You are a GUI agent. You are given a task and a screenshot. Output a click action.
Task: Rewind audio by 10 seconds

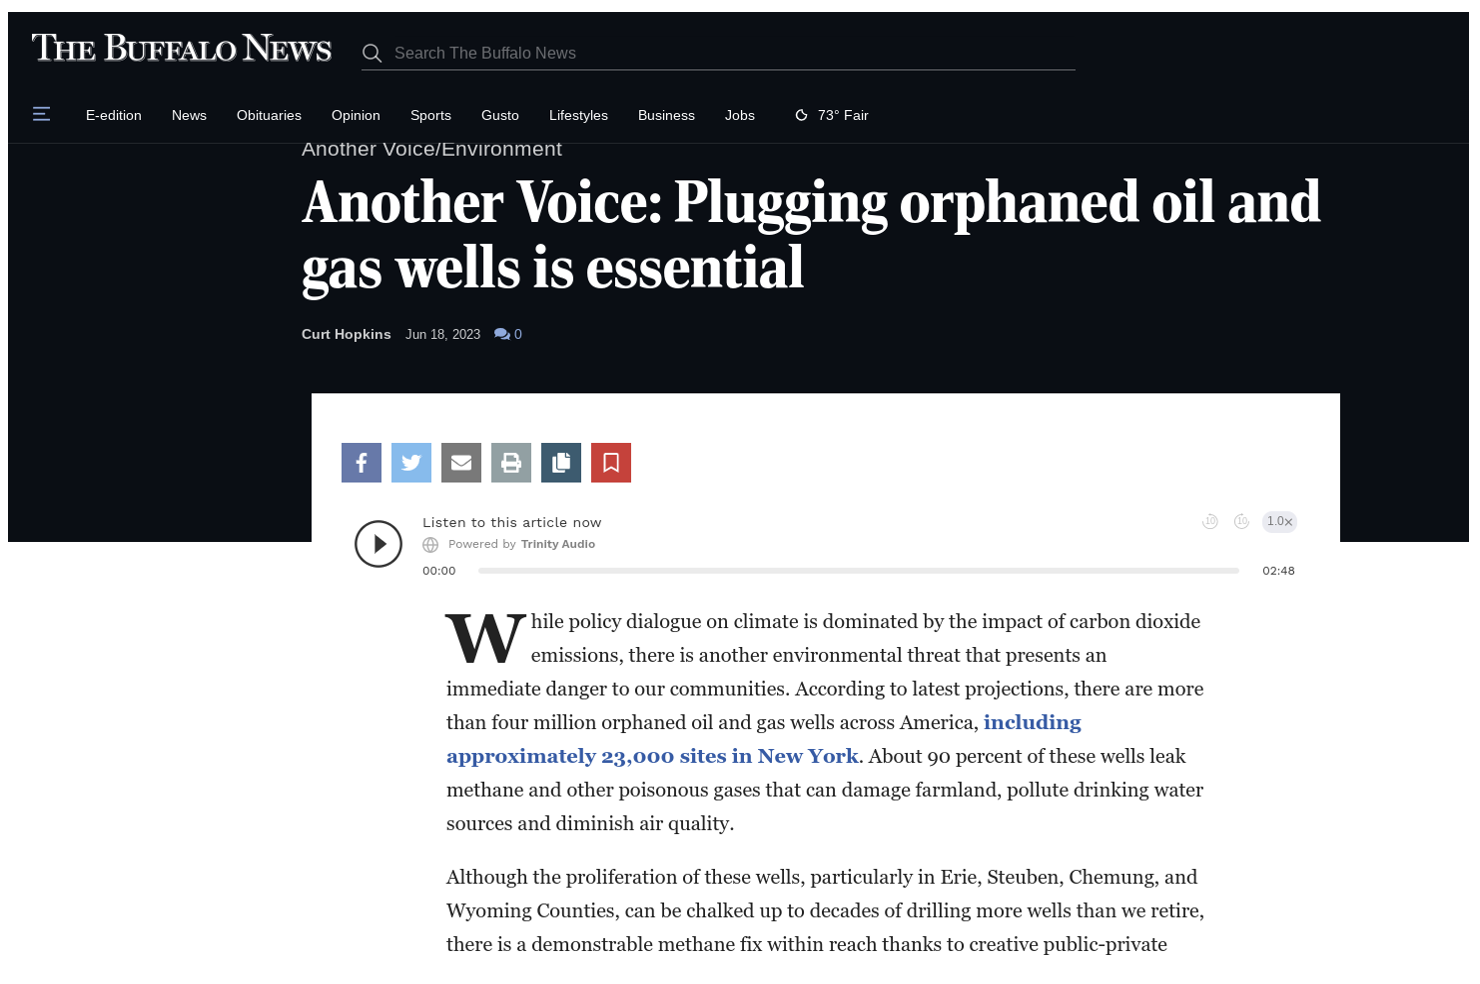tap(1210, 521)
